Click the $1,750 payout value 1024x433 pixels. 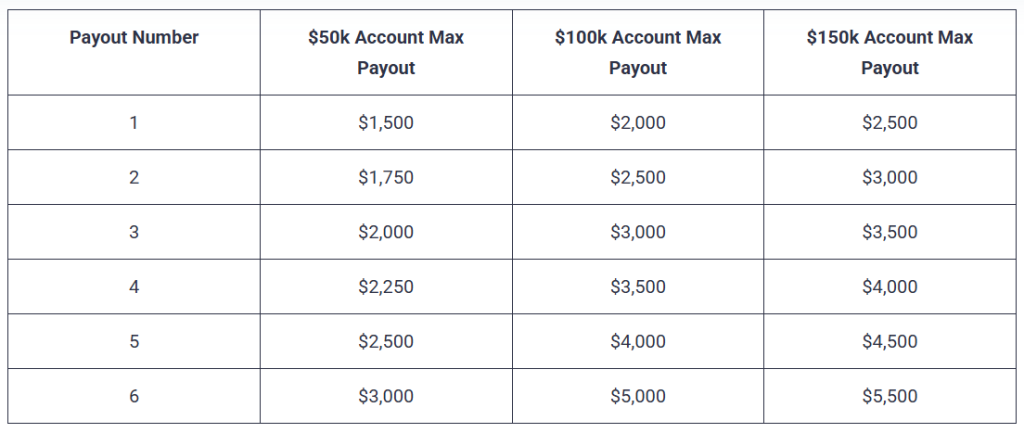386,178
